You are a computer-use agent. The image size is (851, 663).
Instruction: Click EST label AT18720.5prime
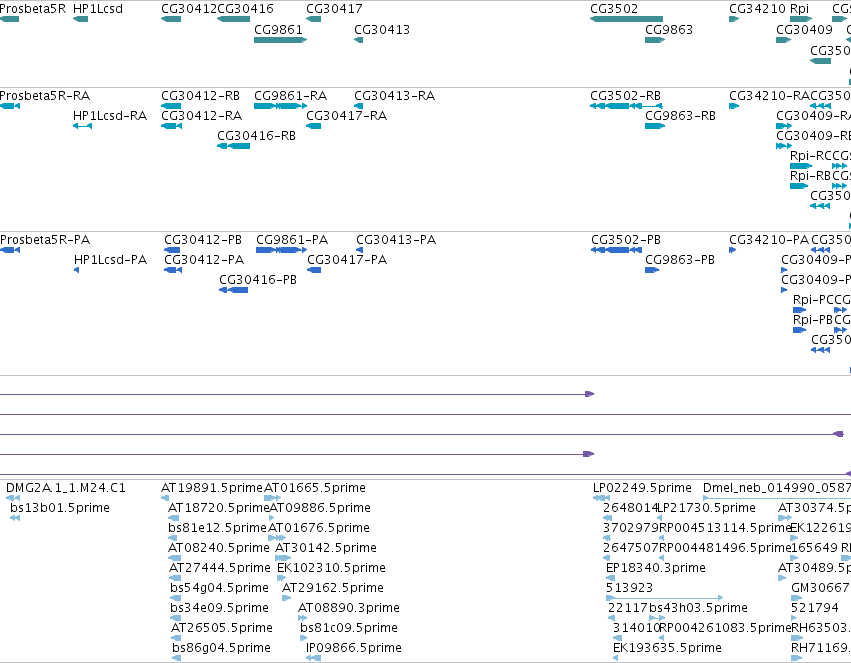[219, 508]
